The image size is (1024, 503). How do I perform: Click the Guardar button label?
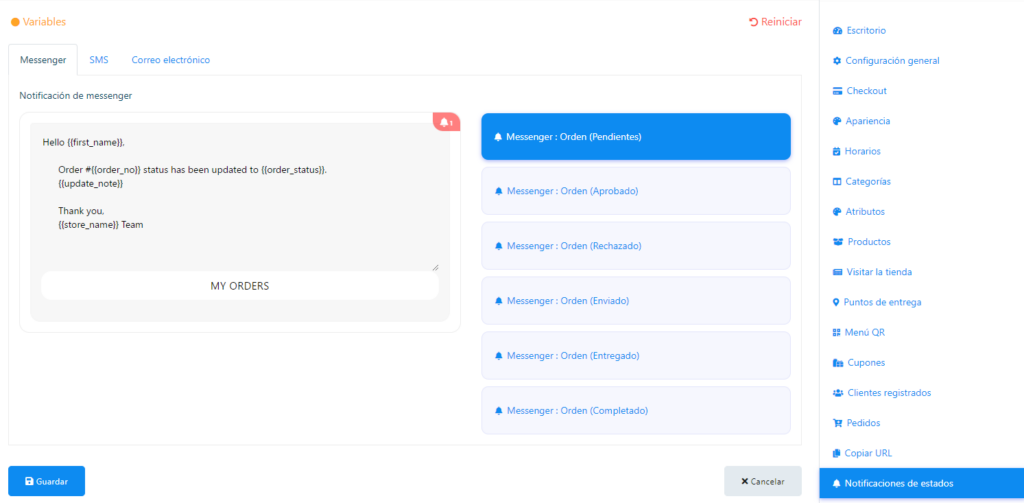[52, 481]
